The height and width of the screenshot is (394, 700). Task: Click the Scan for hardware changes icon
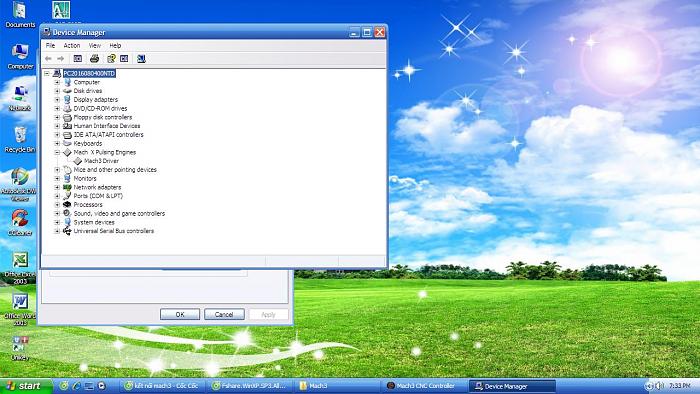(141, 58)
